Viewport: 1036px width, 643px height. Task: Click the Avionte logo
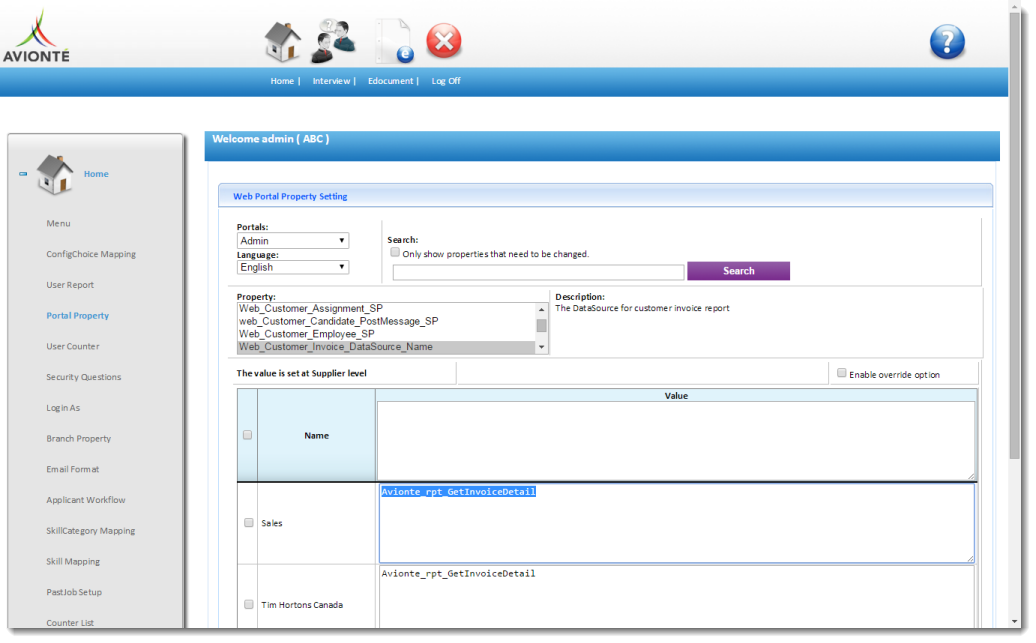(36, 36)
